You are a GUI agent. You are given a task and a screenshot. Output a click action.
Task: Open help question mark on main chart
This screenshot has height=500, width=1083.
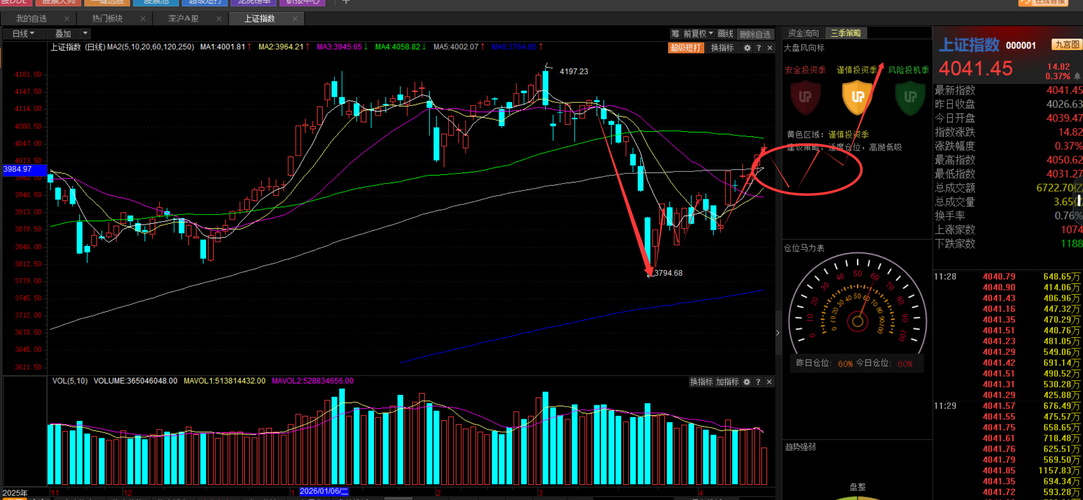pyautogui.click(x=758, y=48)
